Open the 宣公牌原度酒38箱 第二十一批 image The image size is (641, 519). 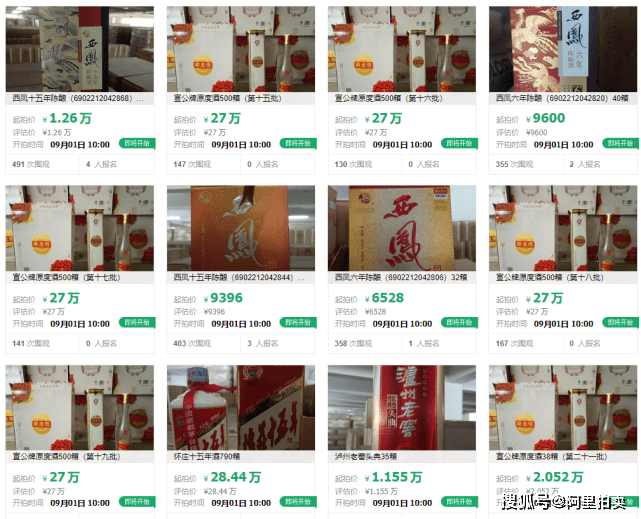563,407
